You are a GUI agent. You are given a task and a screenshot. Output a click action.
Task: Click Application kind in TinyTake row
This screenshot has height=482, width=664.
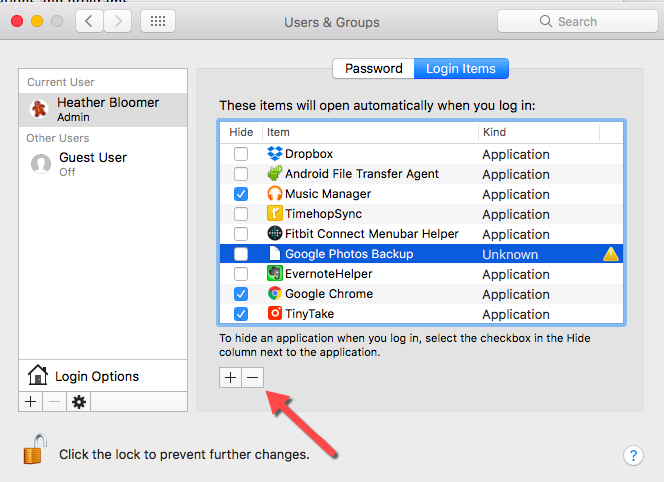pyautogui.click(x=516, y=315)
